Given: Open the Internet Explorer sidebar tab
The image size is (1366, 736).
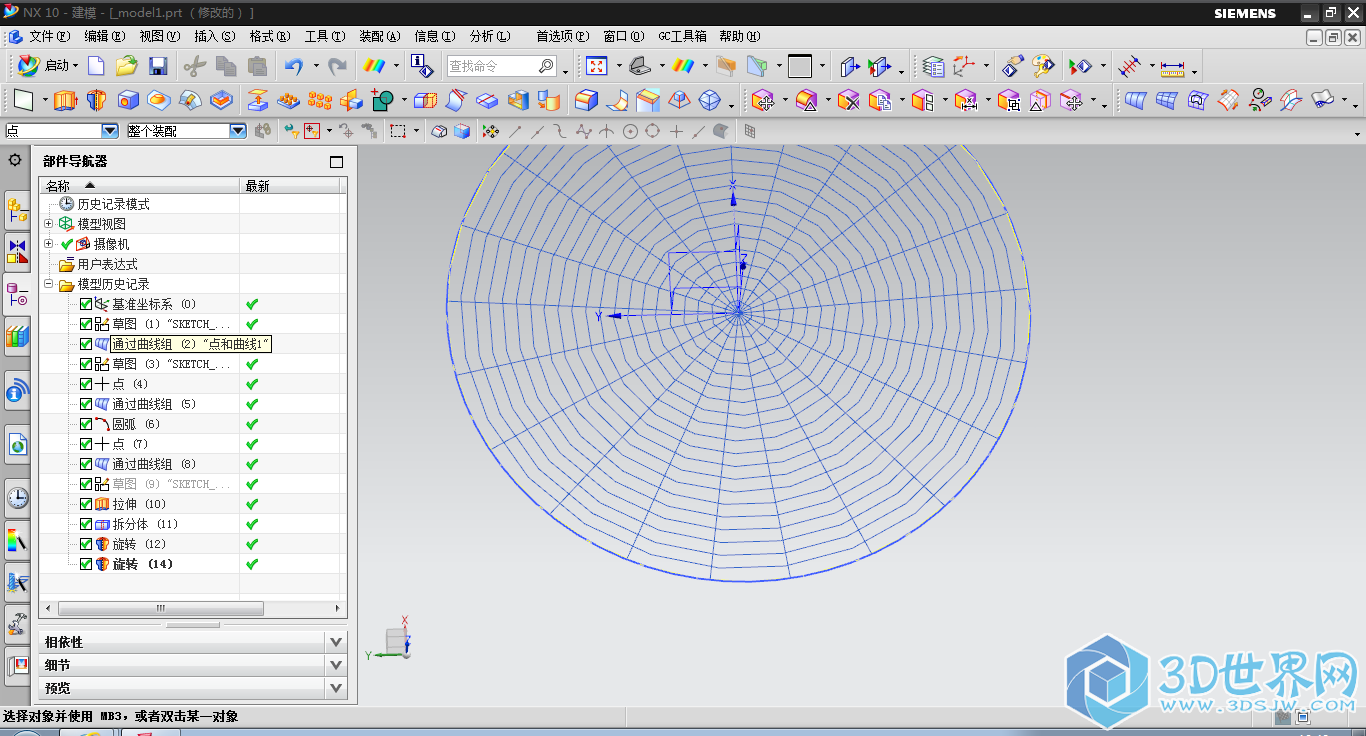Looking at the screenshot, I should (x=17, y=444).
